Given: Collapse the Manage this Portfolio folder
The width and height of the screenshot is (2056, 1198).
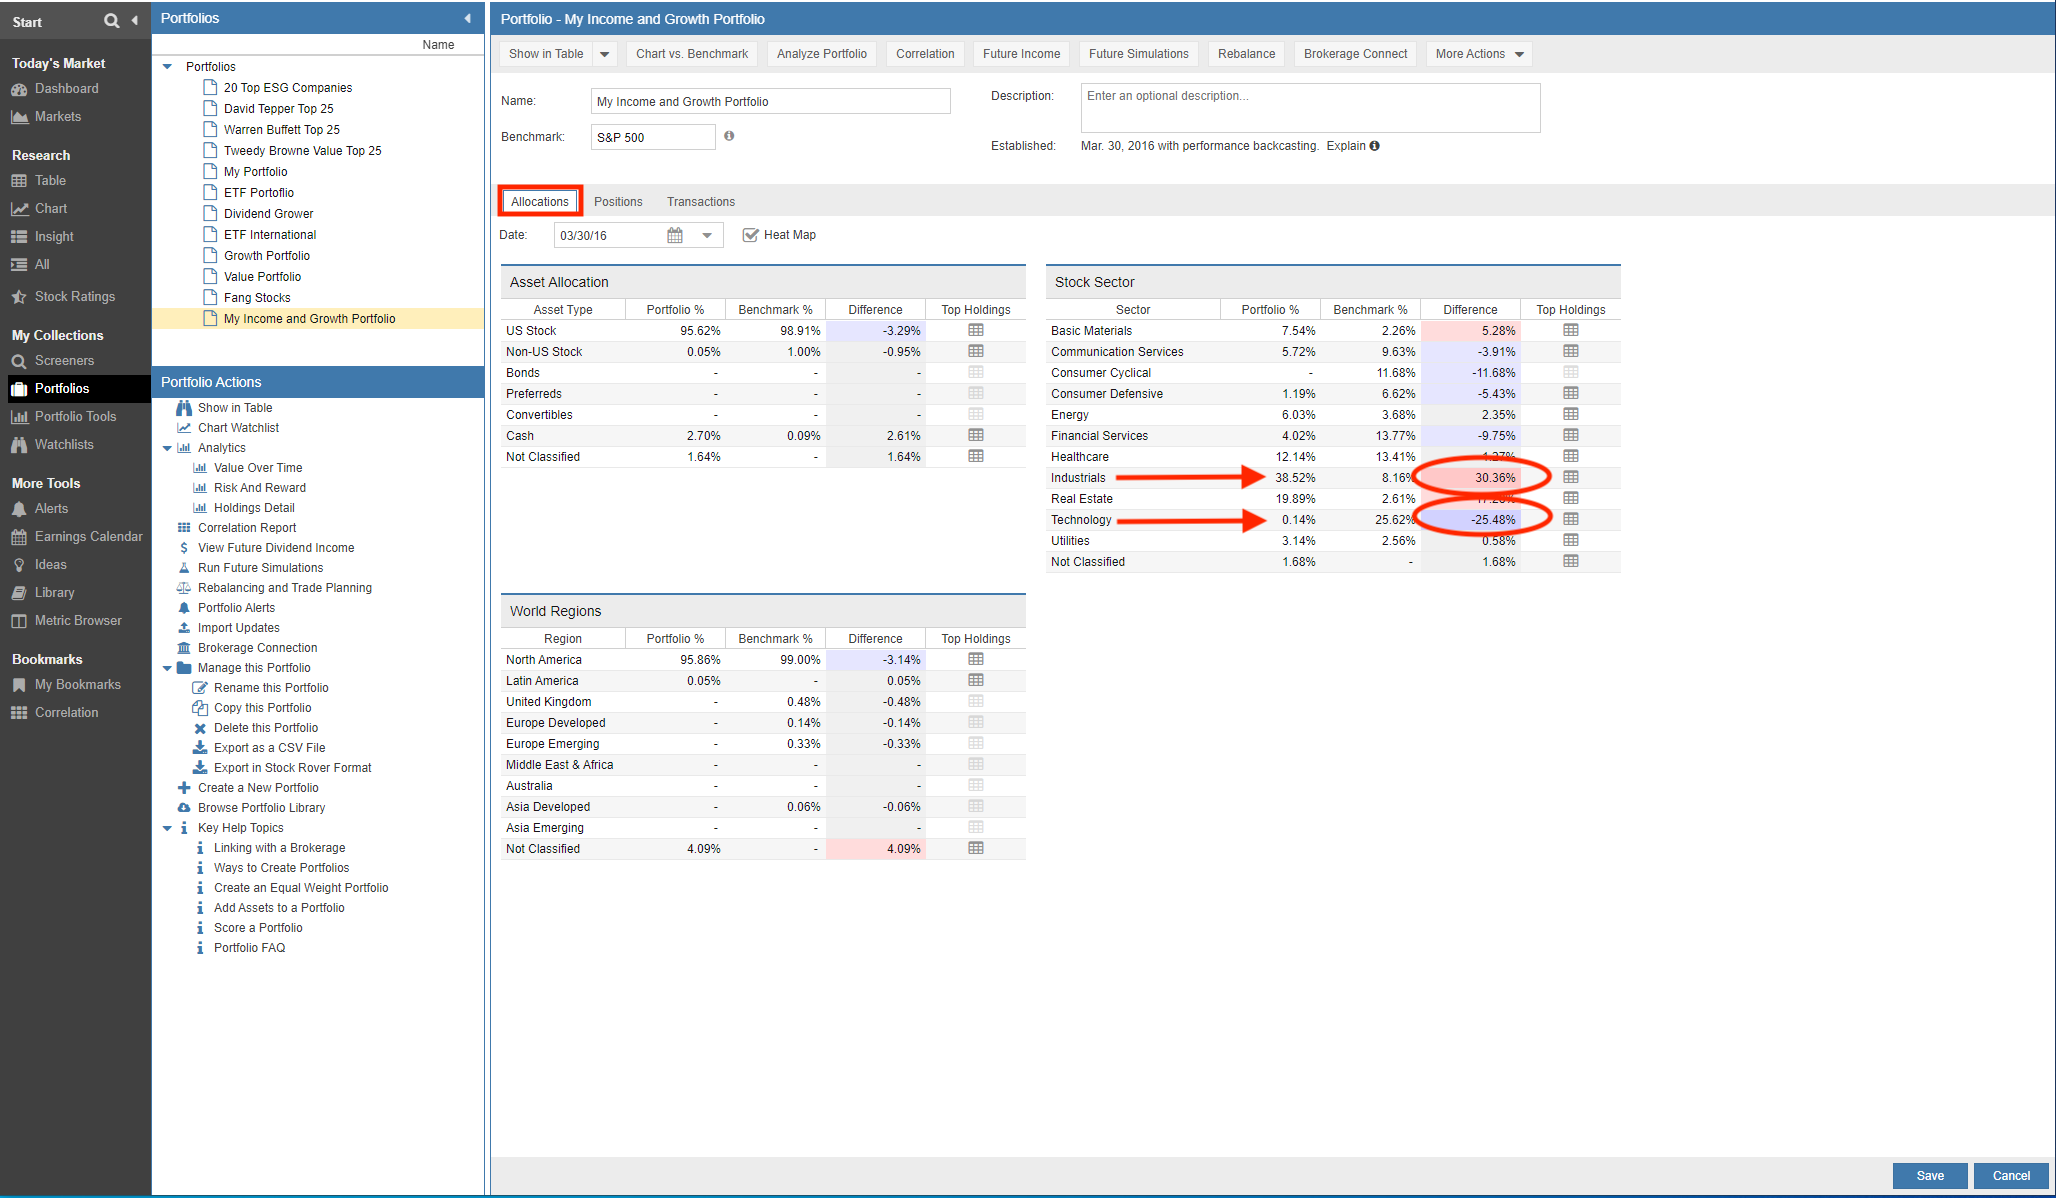Looking at the screenshot, I should (x=167, y=668).
